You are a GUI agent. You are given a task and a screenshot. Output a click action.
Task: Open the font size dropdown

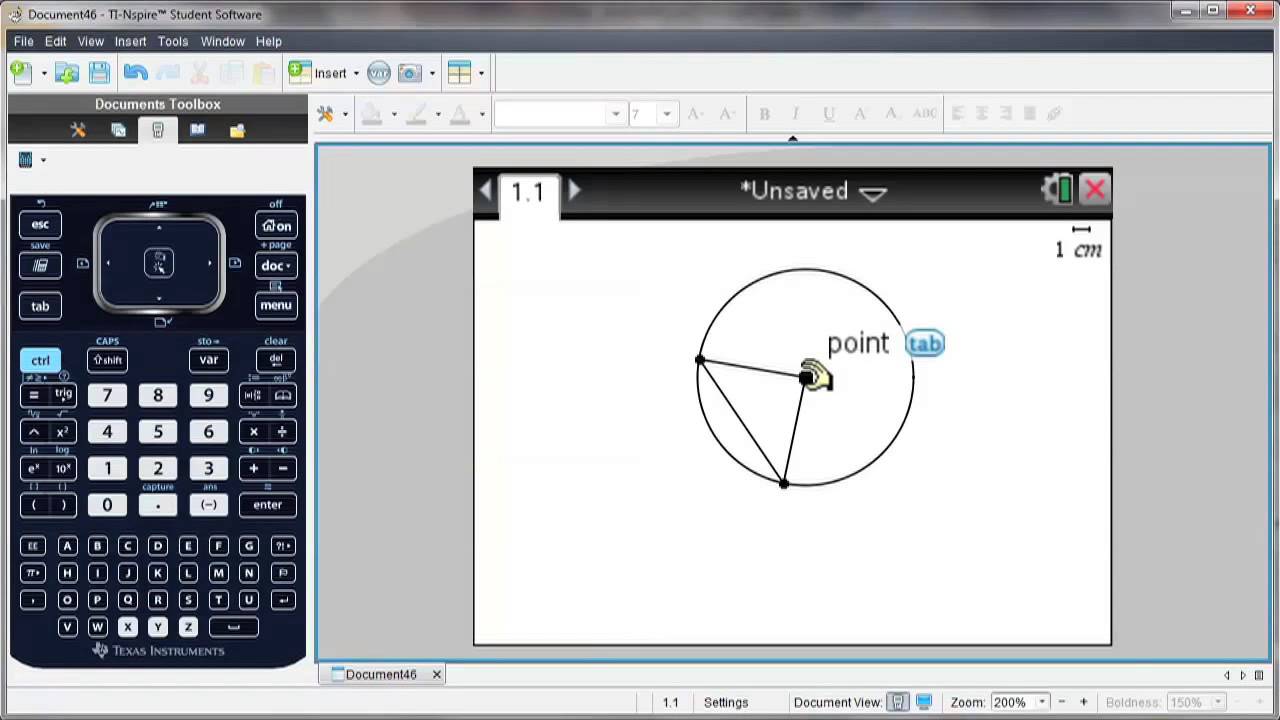667,114
